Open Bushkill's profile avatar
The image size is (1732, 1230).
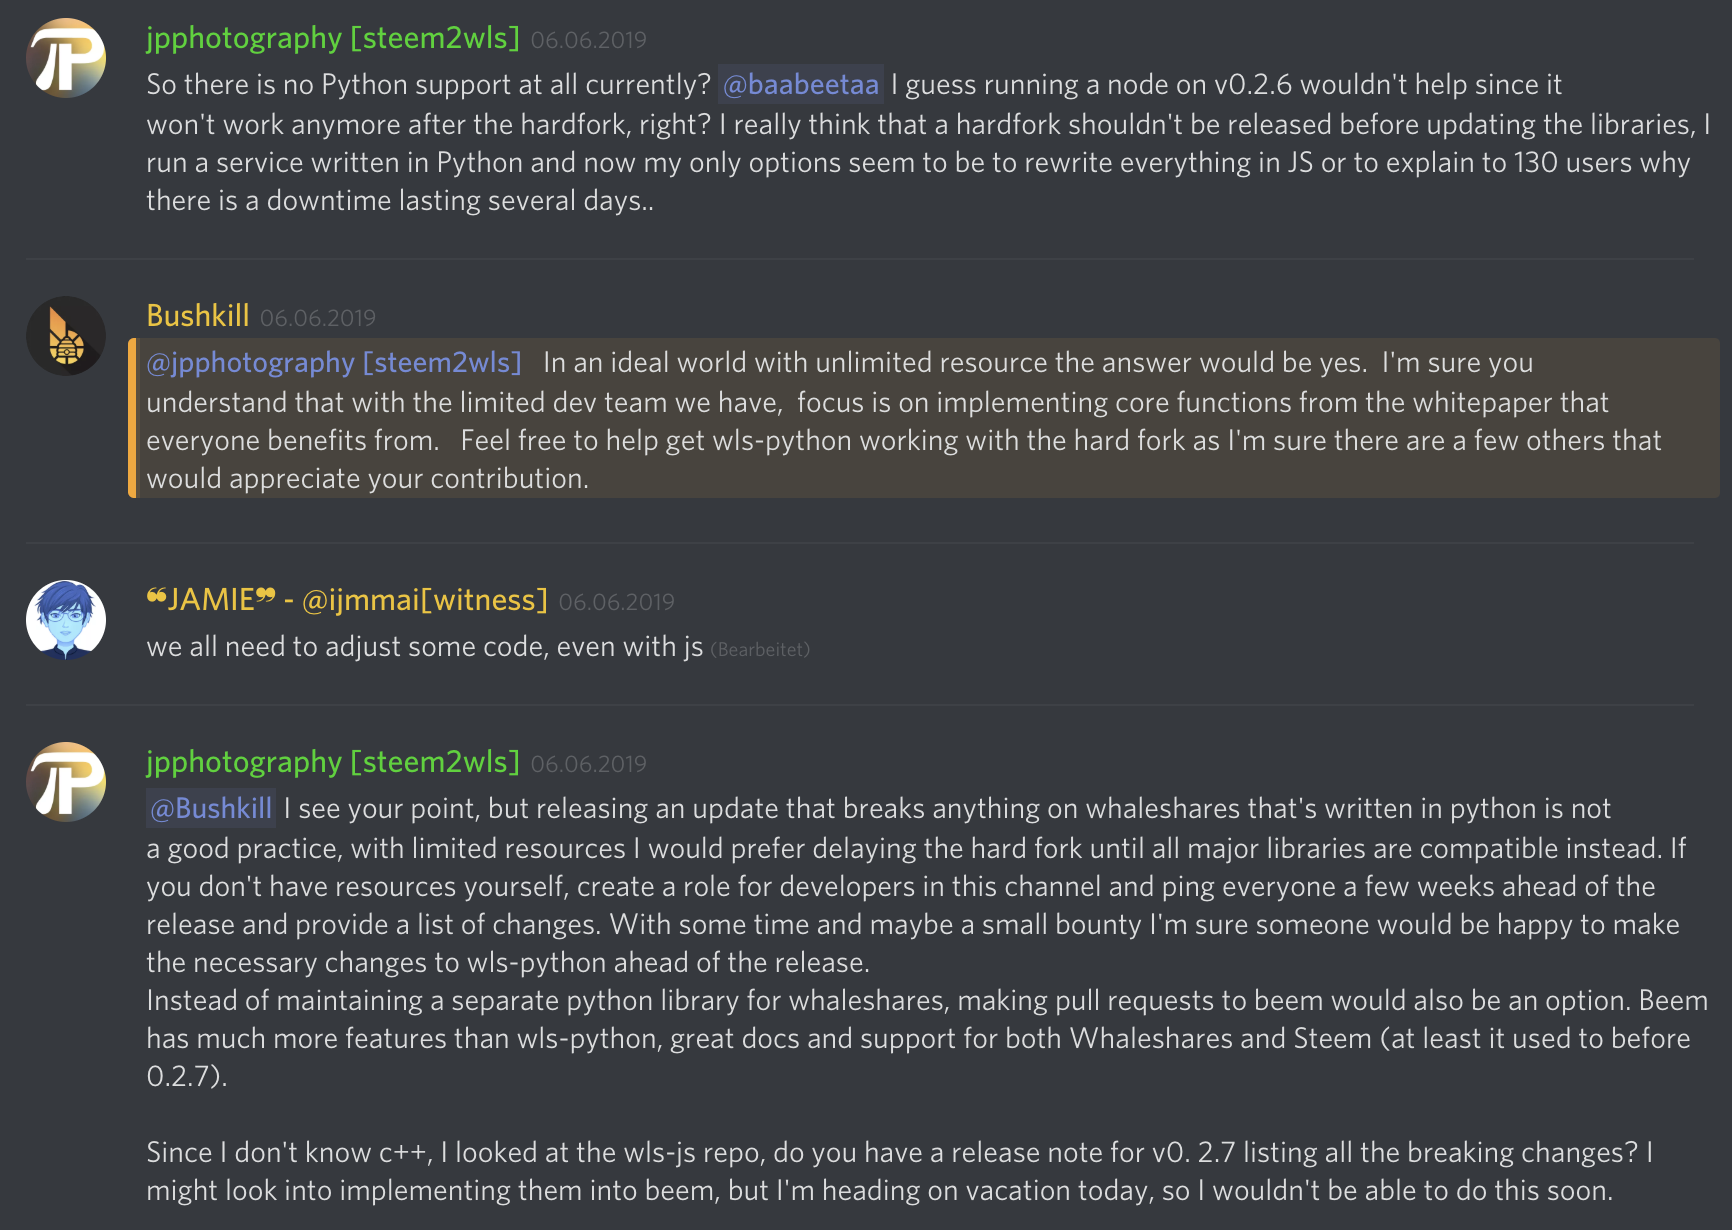pos(66,336)
